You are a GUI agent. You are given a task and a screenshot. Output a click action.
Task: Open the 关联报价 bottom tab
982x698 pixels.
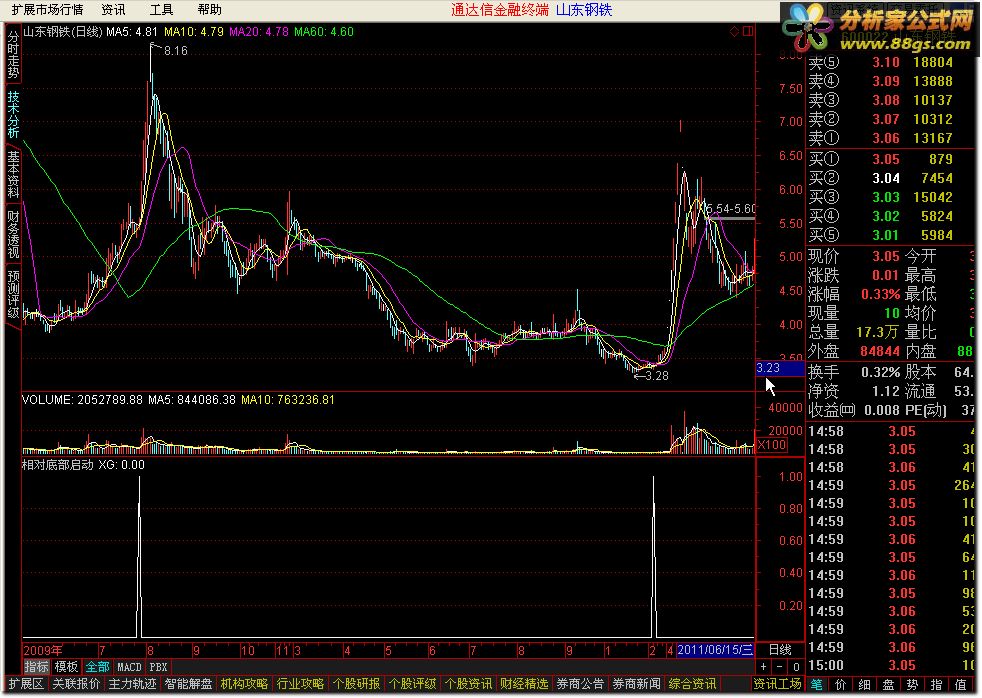click(x=75, y=684)
